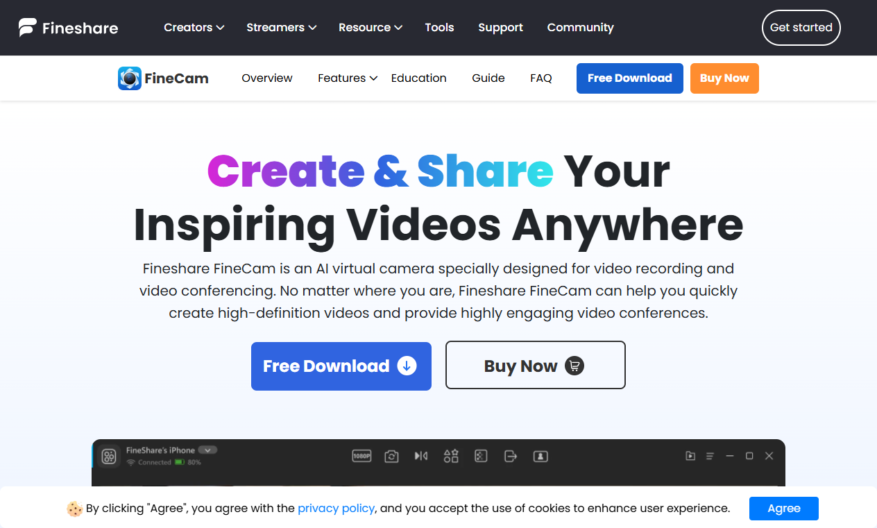
Task: Click the switch camera icon
Action: tap(392, 456)
